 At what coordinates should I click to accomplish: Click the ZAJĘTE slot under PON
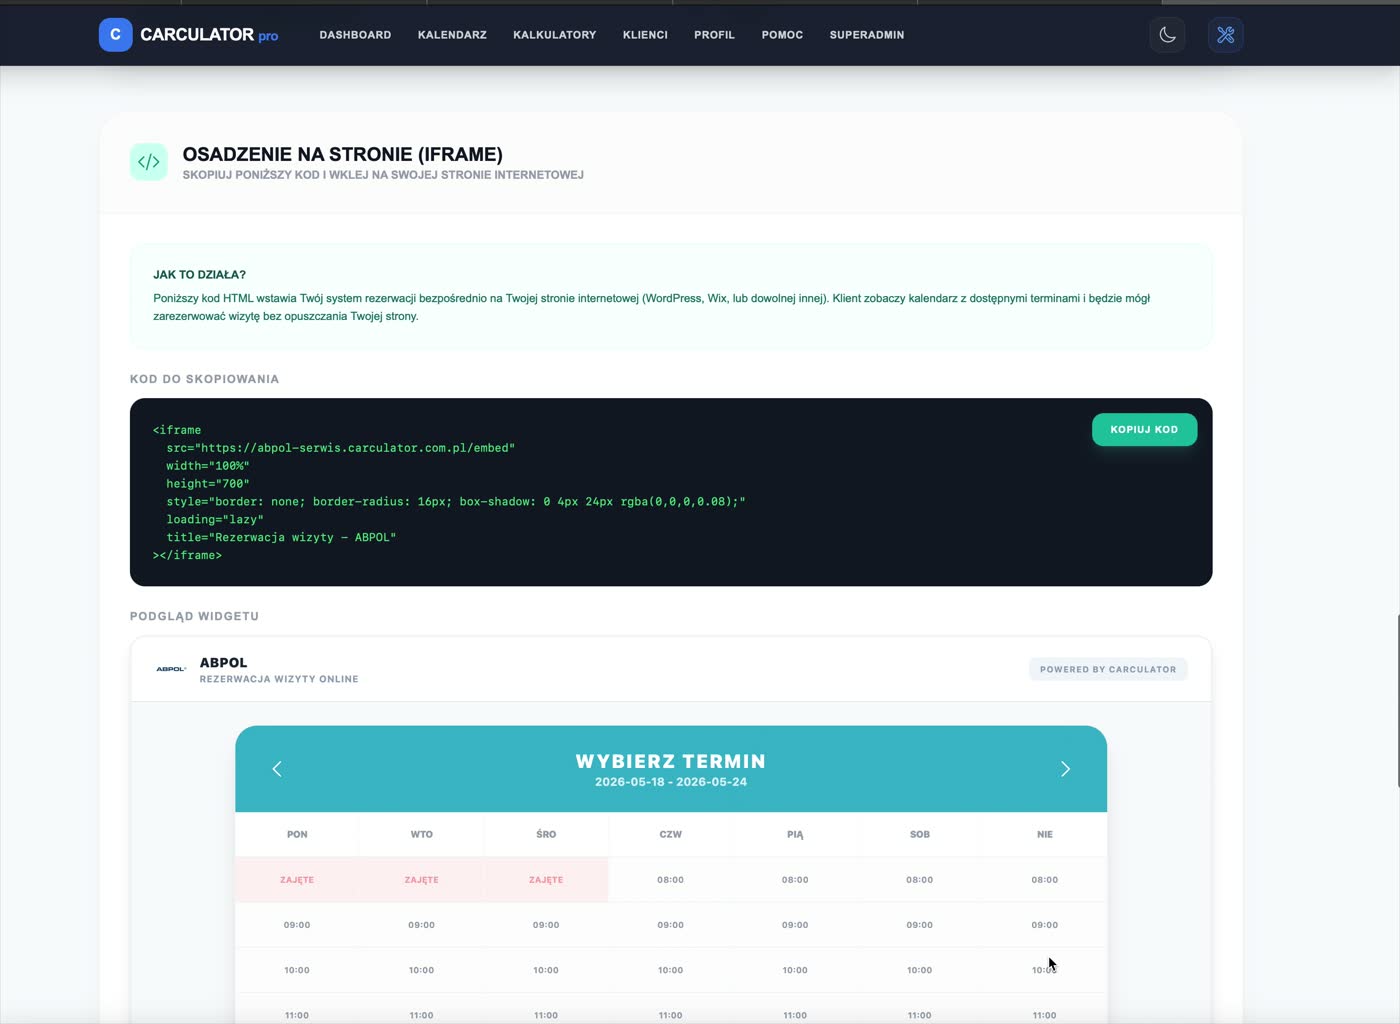[297, 880]
